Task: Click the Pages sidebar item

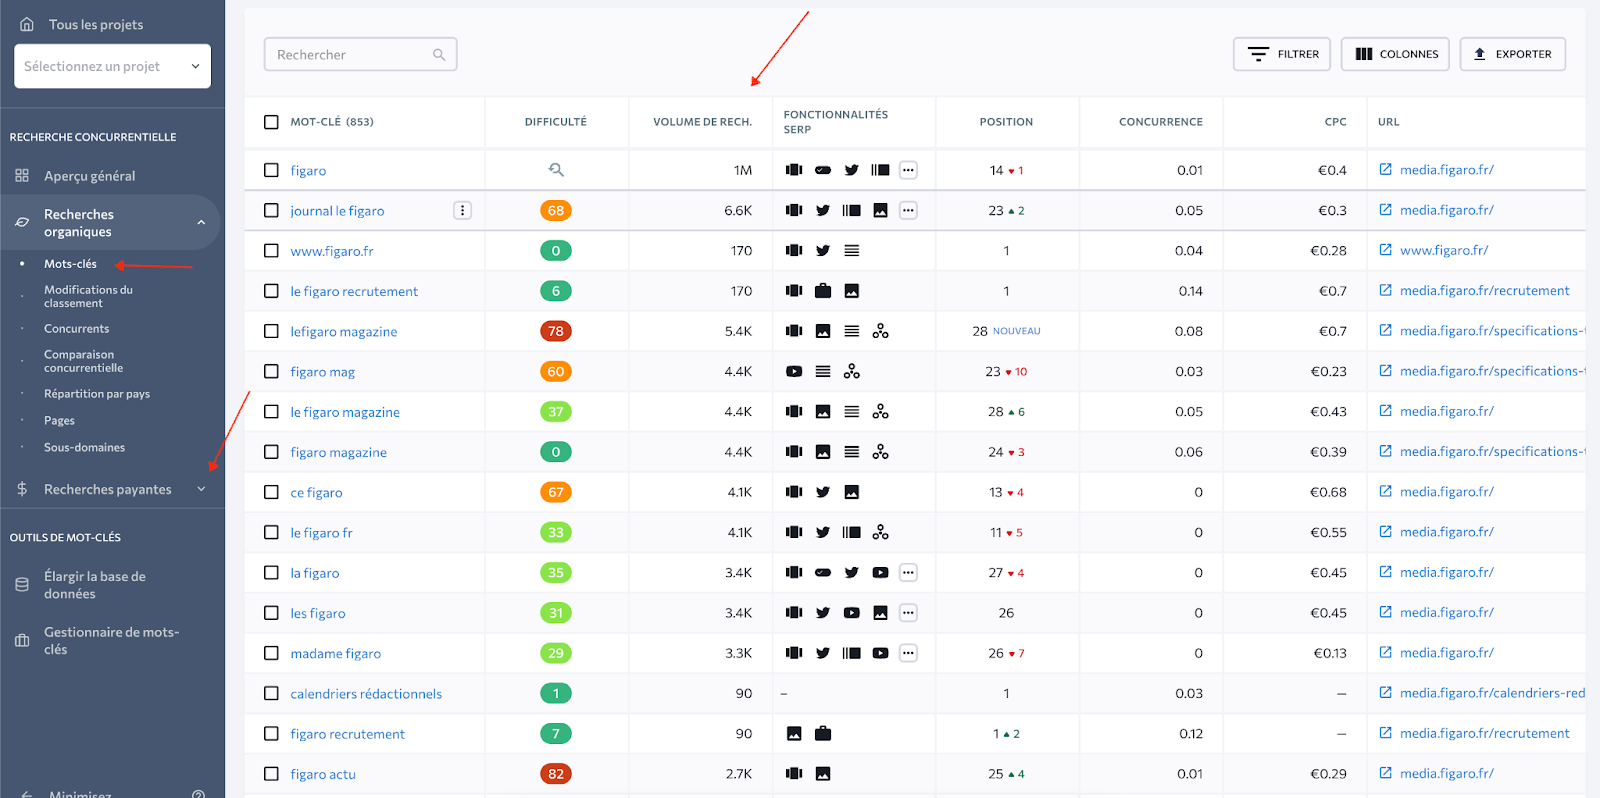Action: point(59,421)
